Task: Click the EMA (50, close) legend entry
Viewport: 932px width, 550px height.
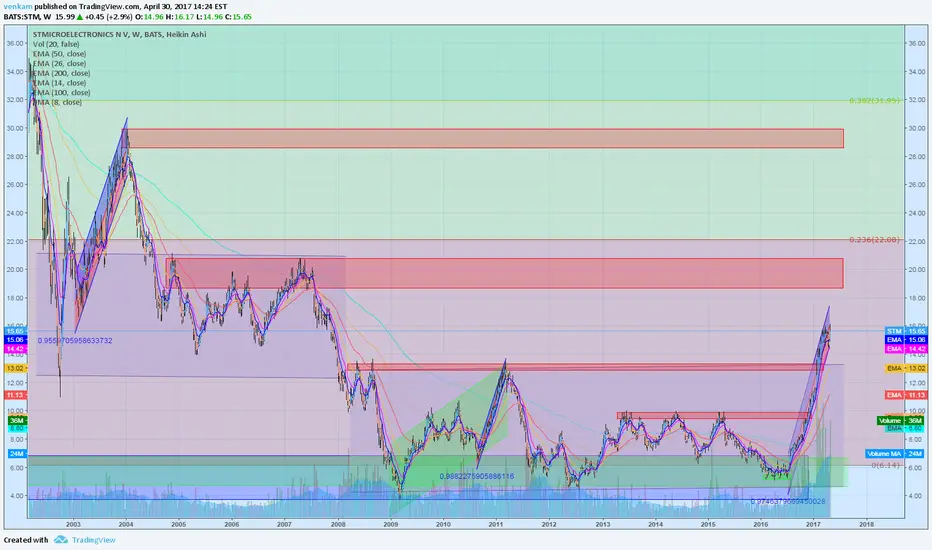Action: coord(59,54)
